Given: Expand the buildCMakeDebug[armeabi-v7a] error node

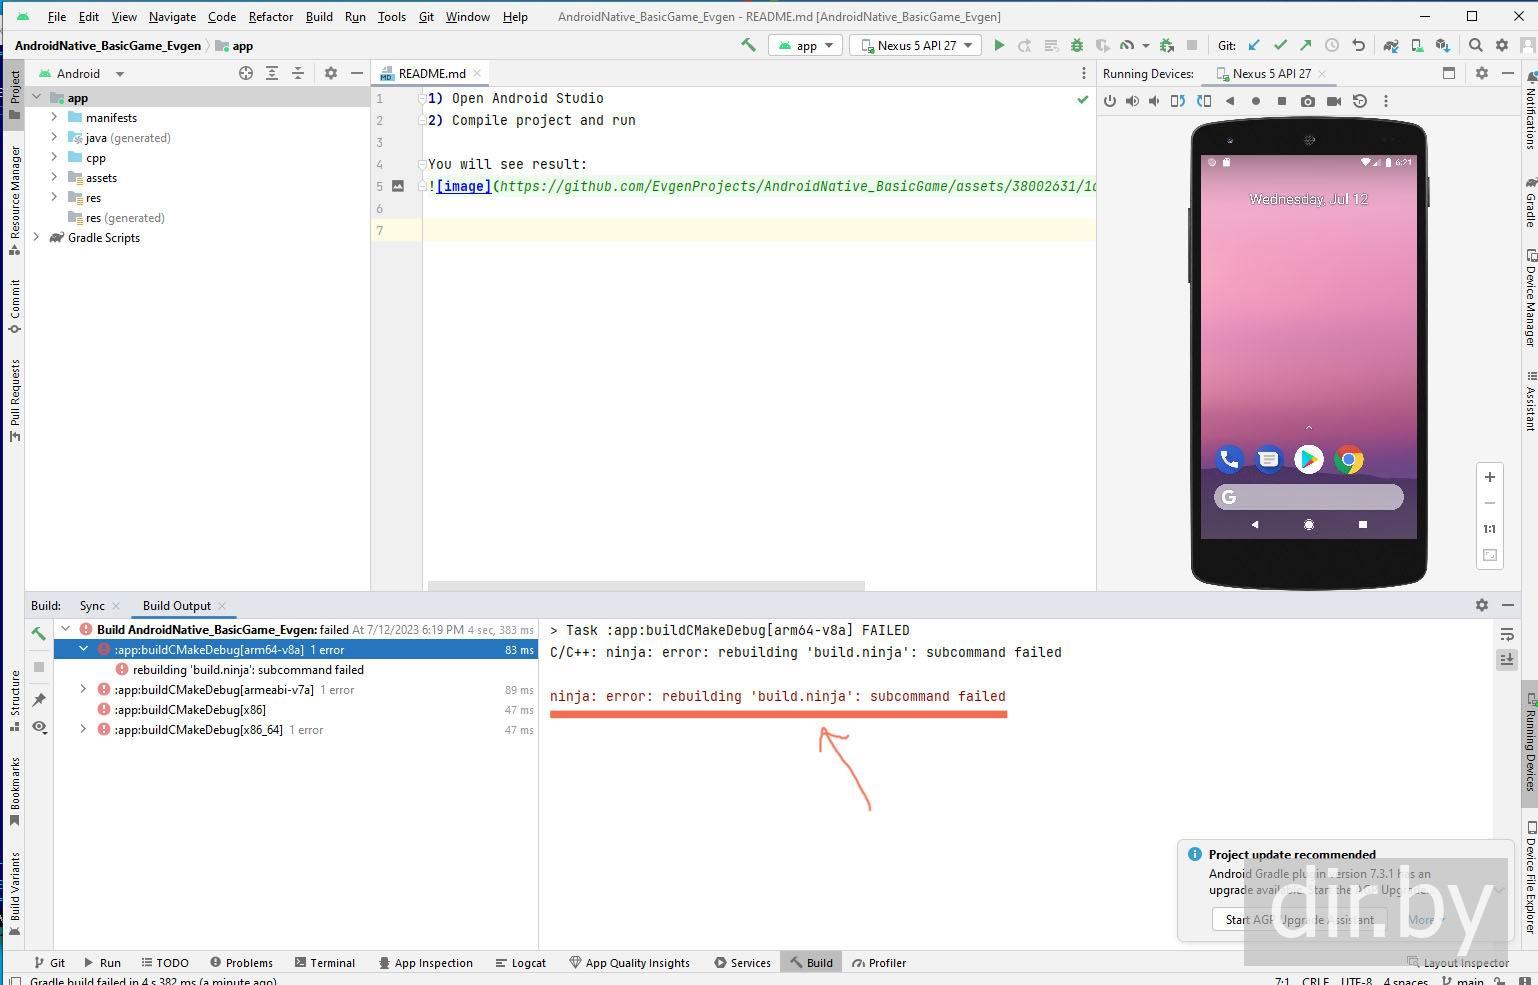Looking at the screenshot, I should [x=83, y=689].
